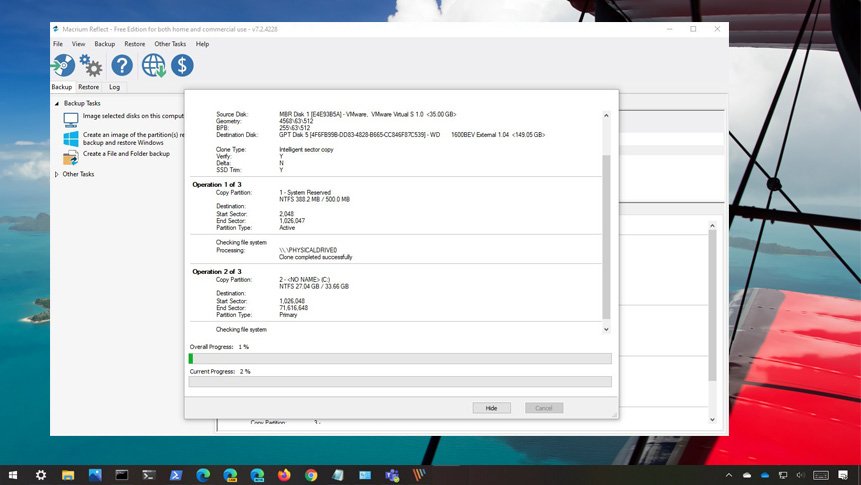This screenshot has height=485, width=861.
Task: Click the dollar sign purchase icon
Action: coord(182,66)
